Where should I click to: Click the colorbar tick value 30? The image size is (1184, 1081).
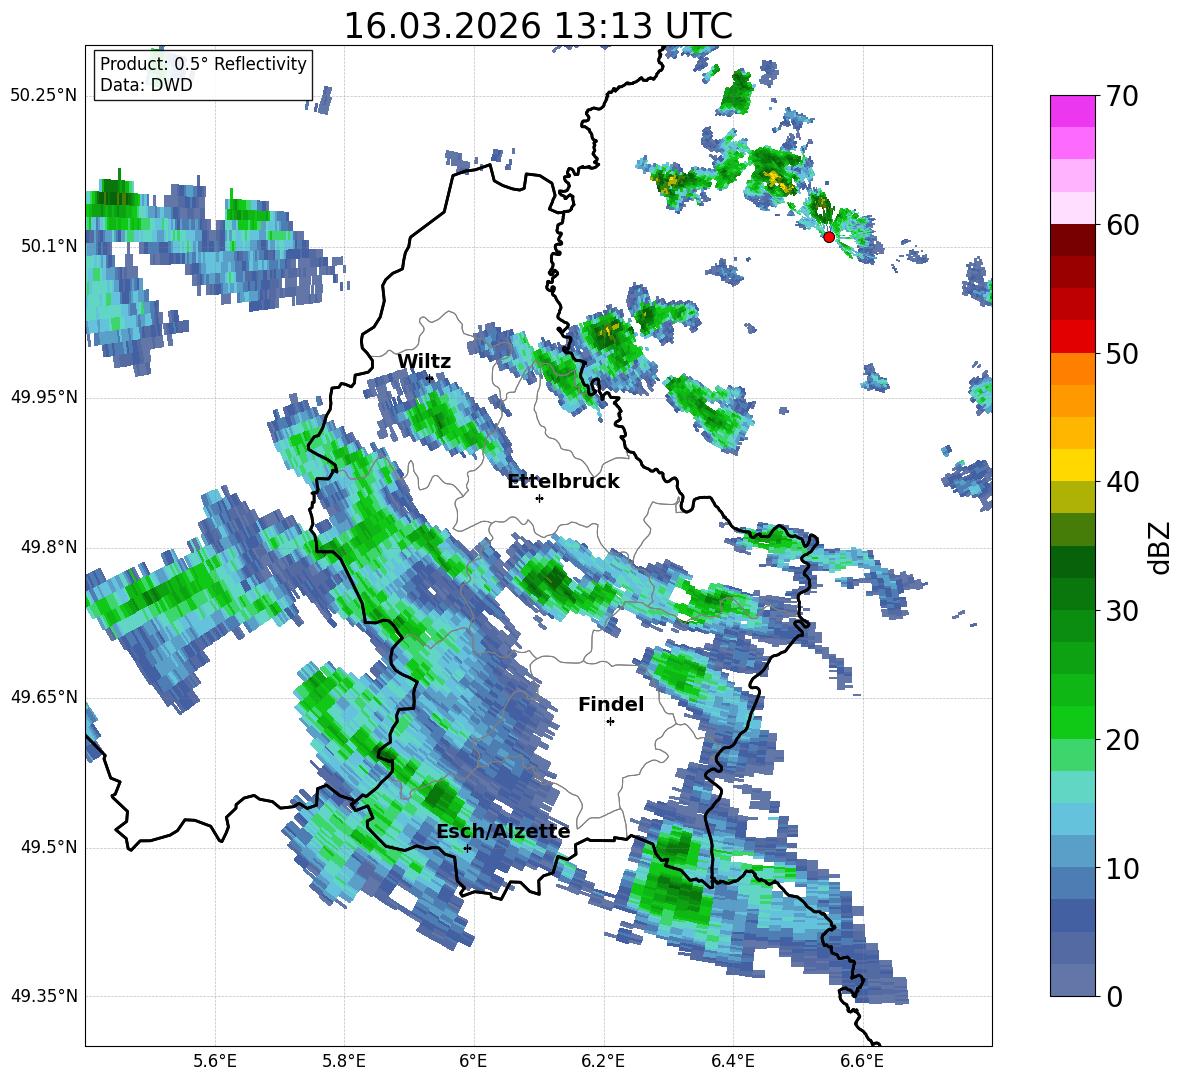[x=1122, y=611]
